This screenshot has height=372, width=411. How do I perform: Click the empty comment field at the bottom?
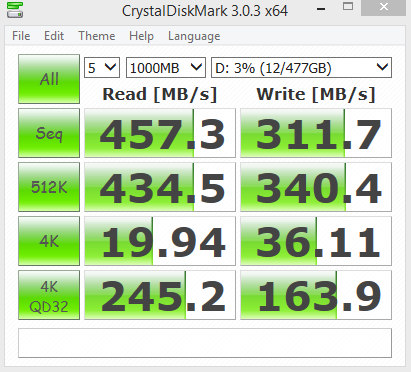[205, 343]
